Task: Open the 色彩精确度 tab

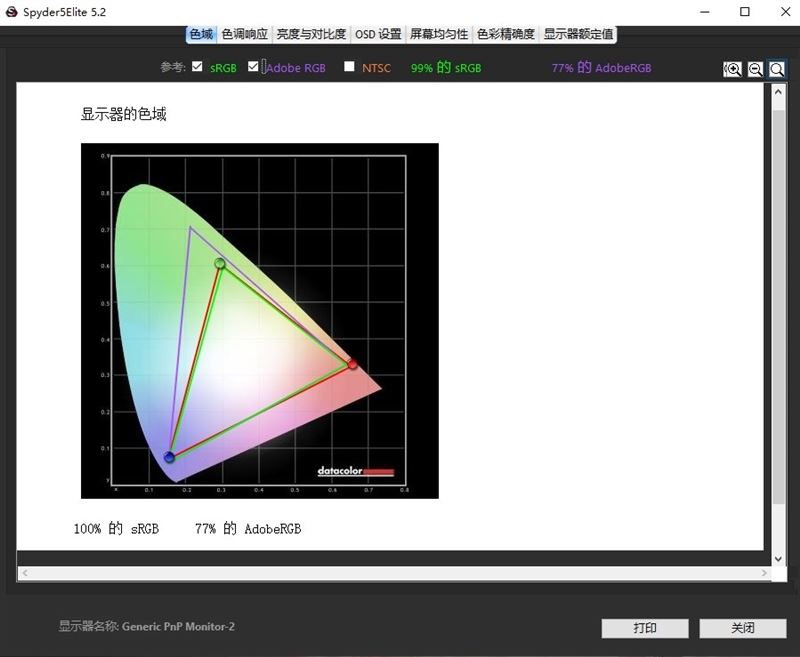Action: tap(506, 34)
